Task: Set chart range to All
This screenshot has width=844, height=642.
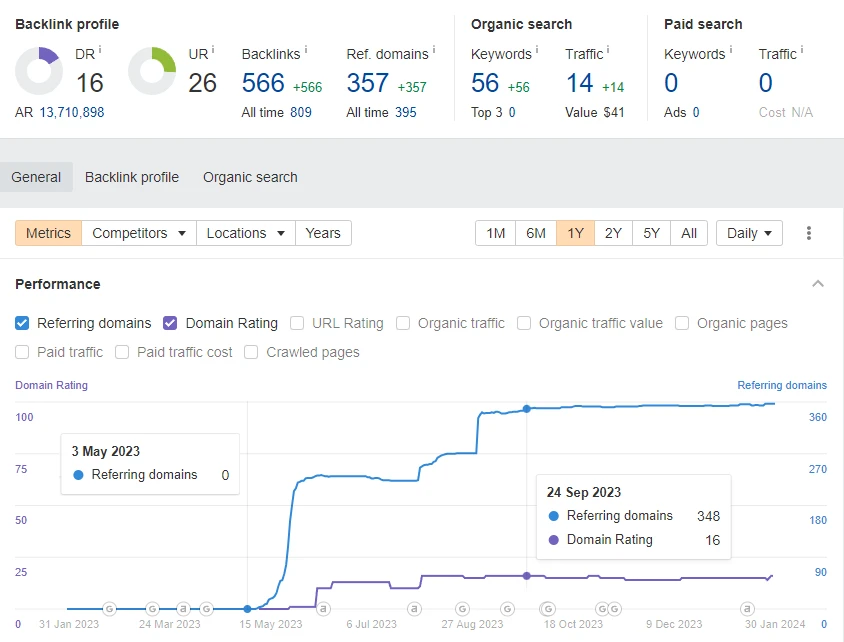Action: pyautogui.click(x=689, y=233)
